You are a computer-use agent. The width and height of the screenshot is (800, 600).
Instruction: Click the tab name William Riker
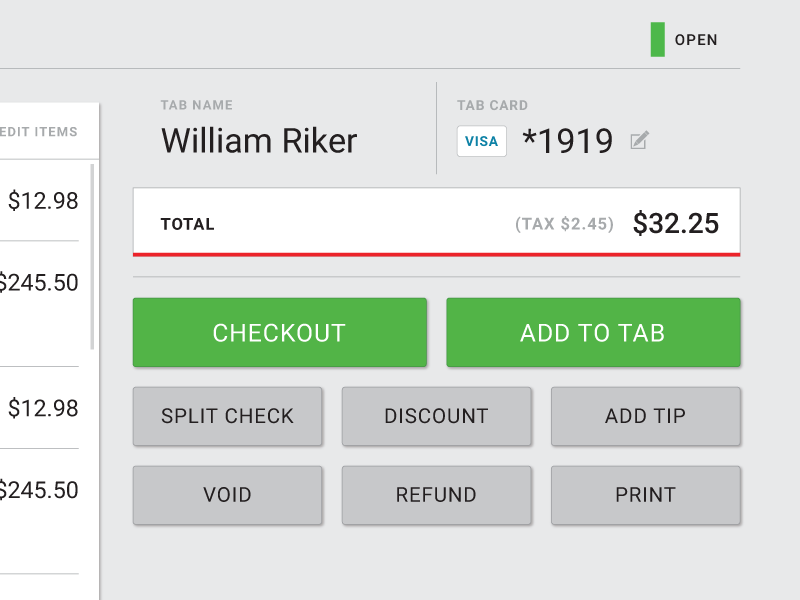pyautogui.click(x=259, y=141)
